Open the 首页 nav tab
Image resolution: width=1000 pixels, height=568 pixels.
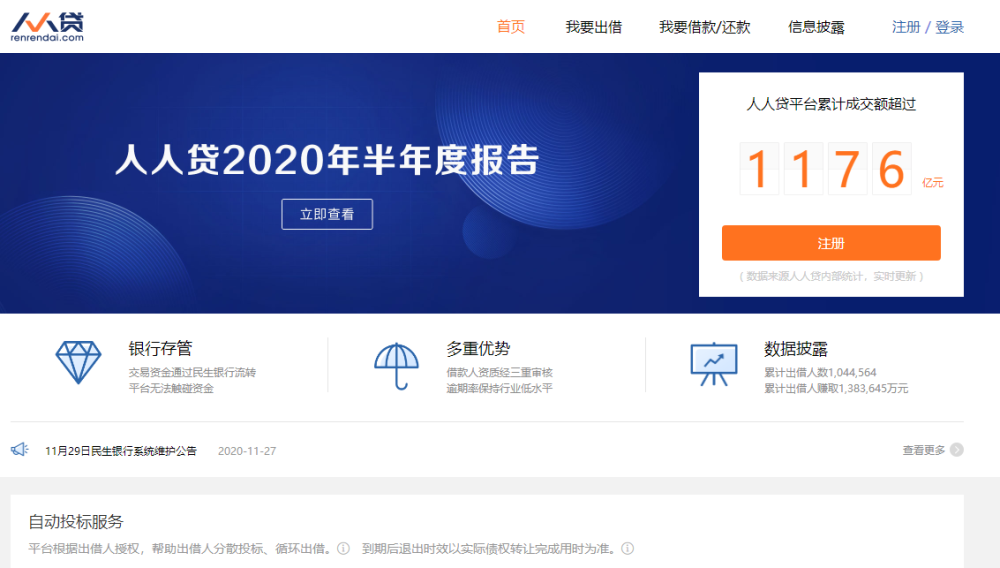[x=511, y=27]
